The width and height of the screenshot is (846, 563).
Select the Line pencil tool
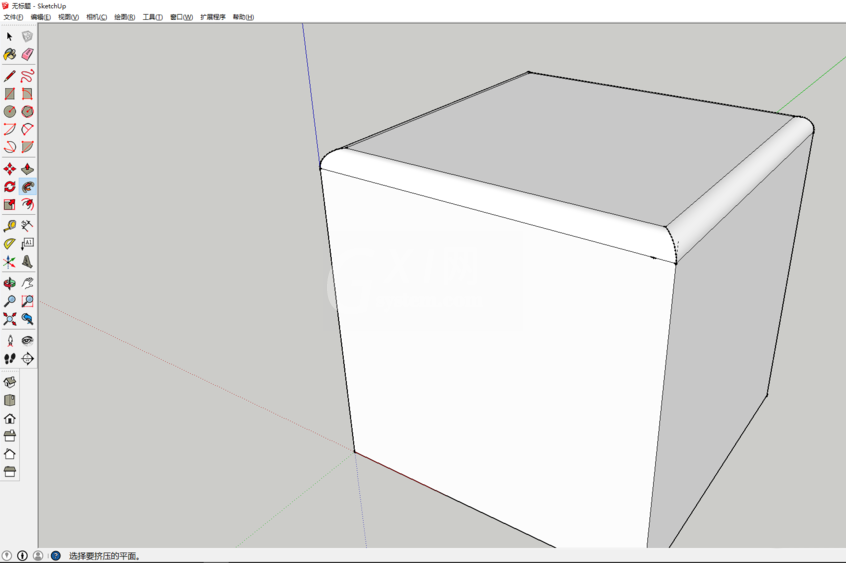10,76
